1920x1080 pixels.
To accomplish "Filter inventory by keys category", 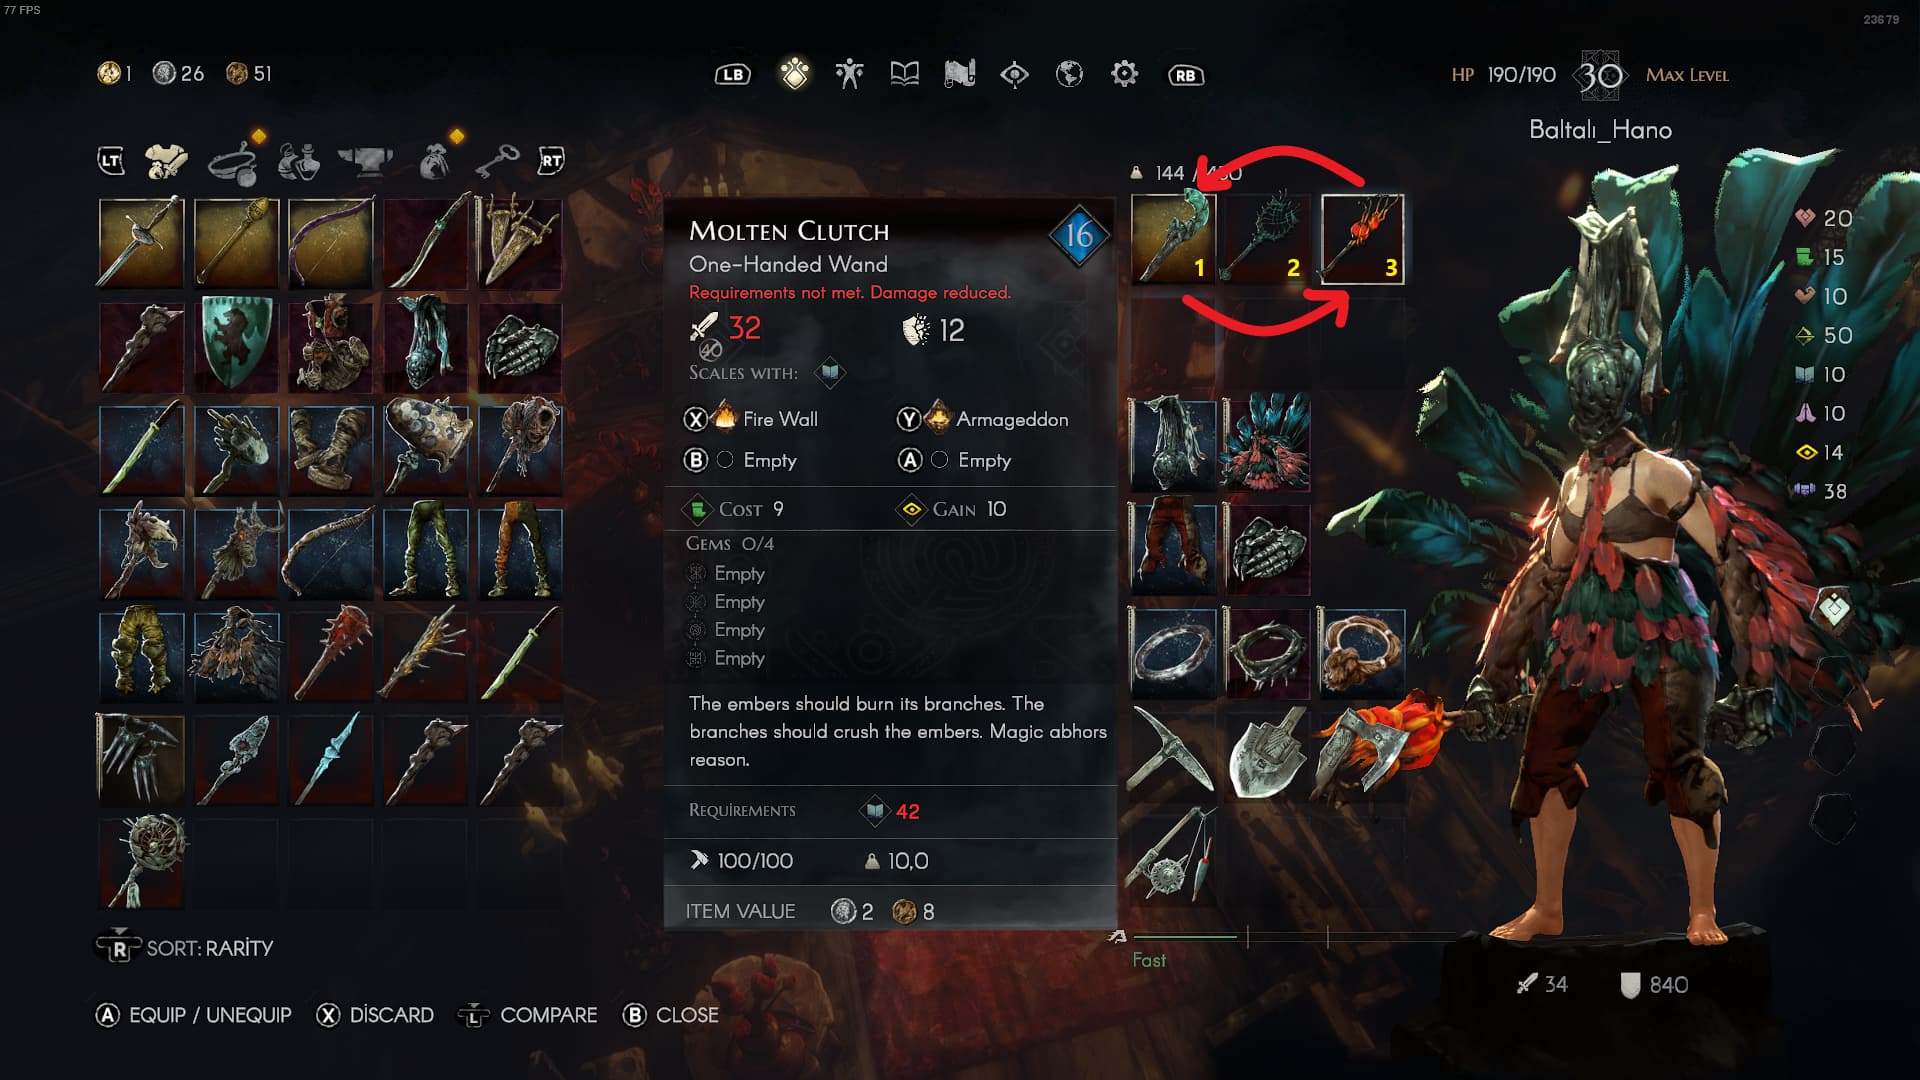I will click(496, 160).
